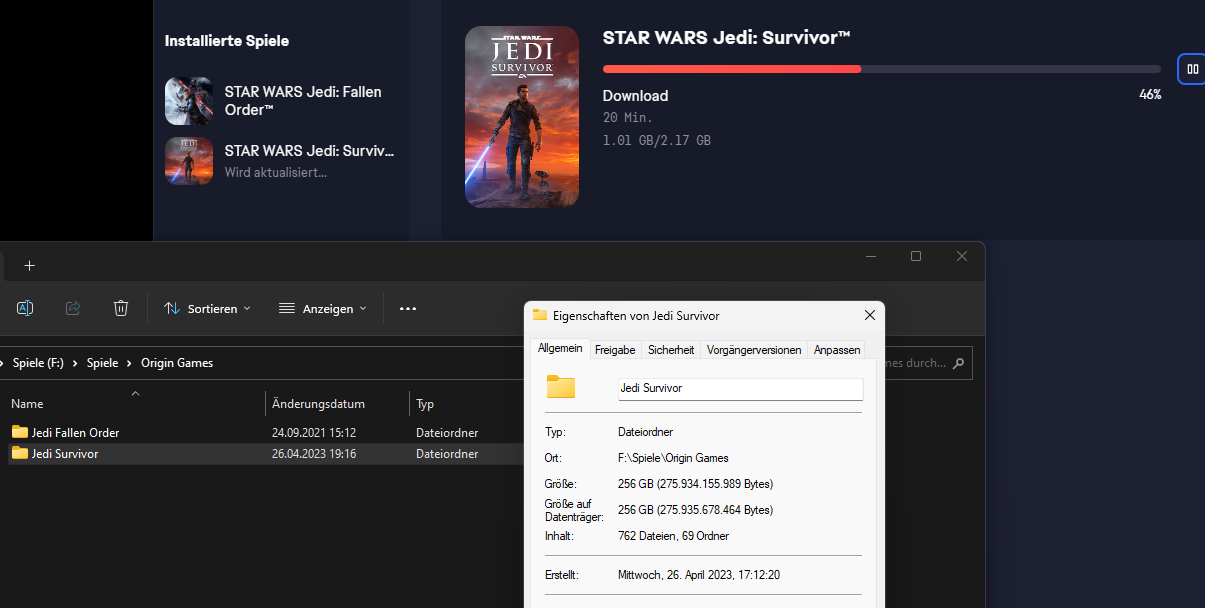Image resolution: width=1205 pixels, height=608 pixels.
Task: Click the Größe auf Datenträger value 275.935.678.464 Bytes
Action: [696, 510]
